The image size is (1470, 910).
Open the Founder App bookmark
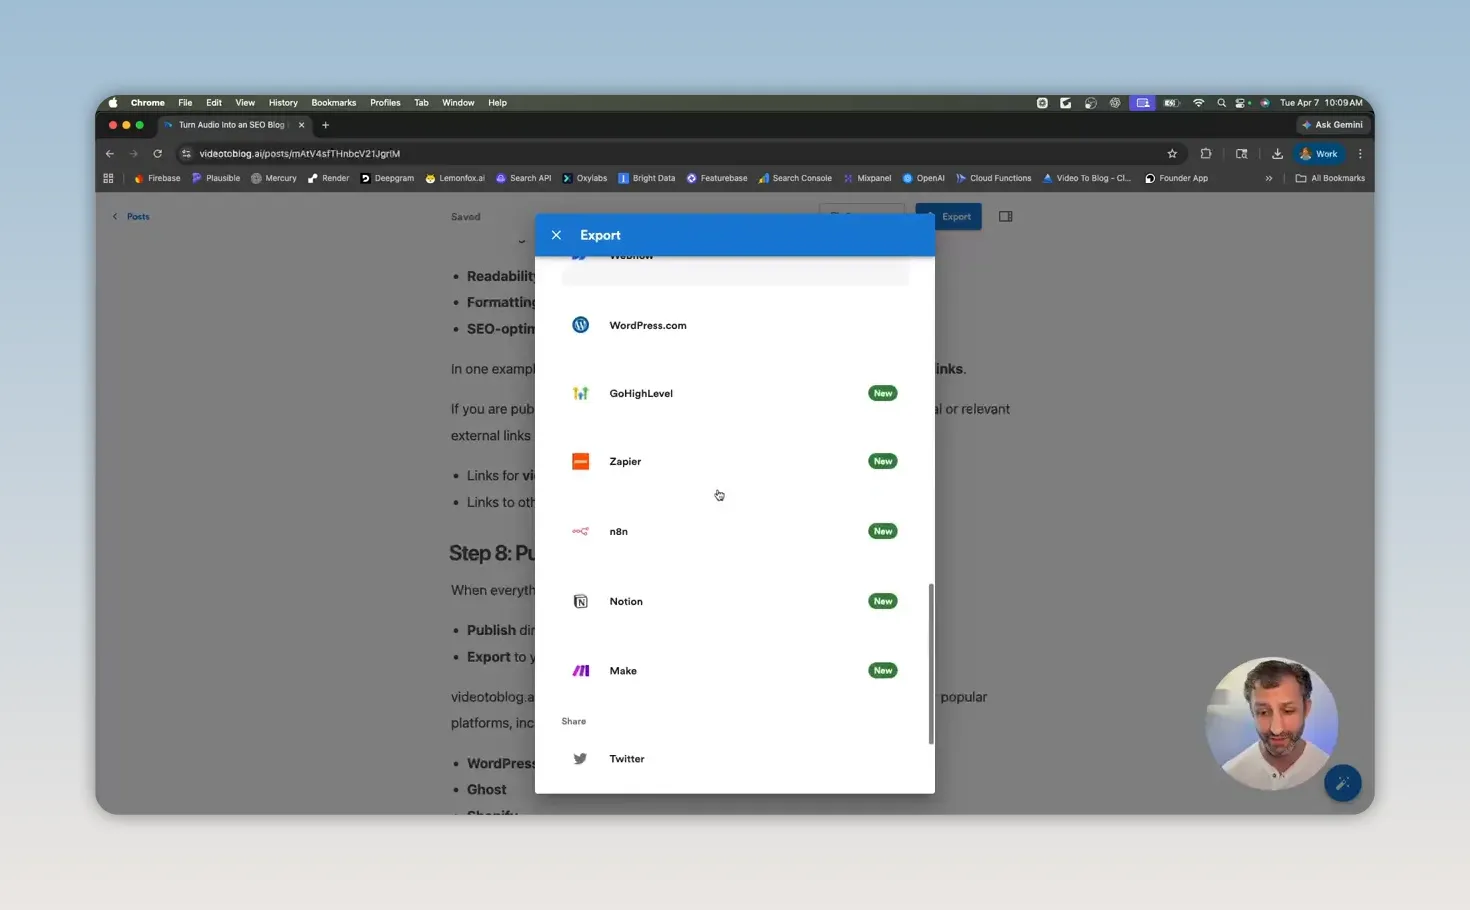[x=1177, y=178]
